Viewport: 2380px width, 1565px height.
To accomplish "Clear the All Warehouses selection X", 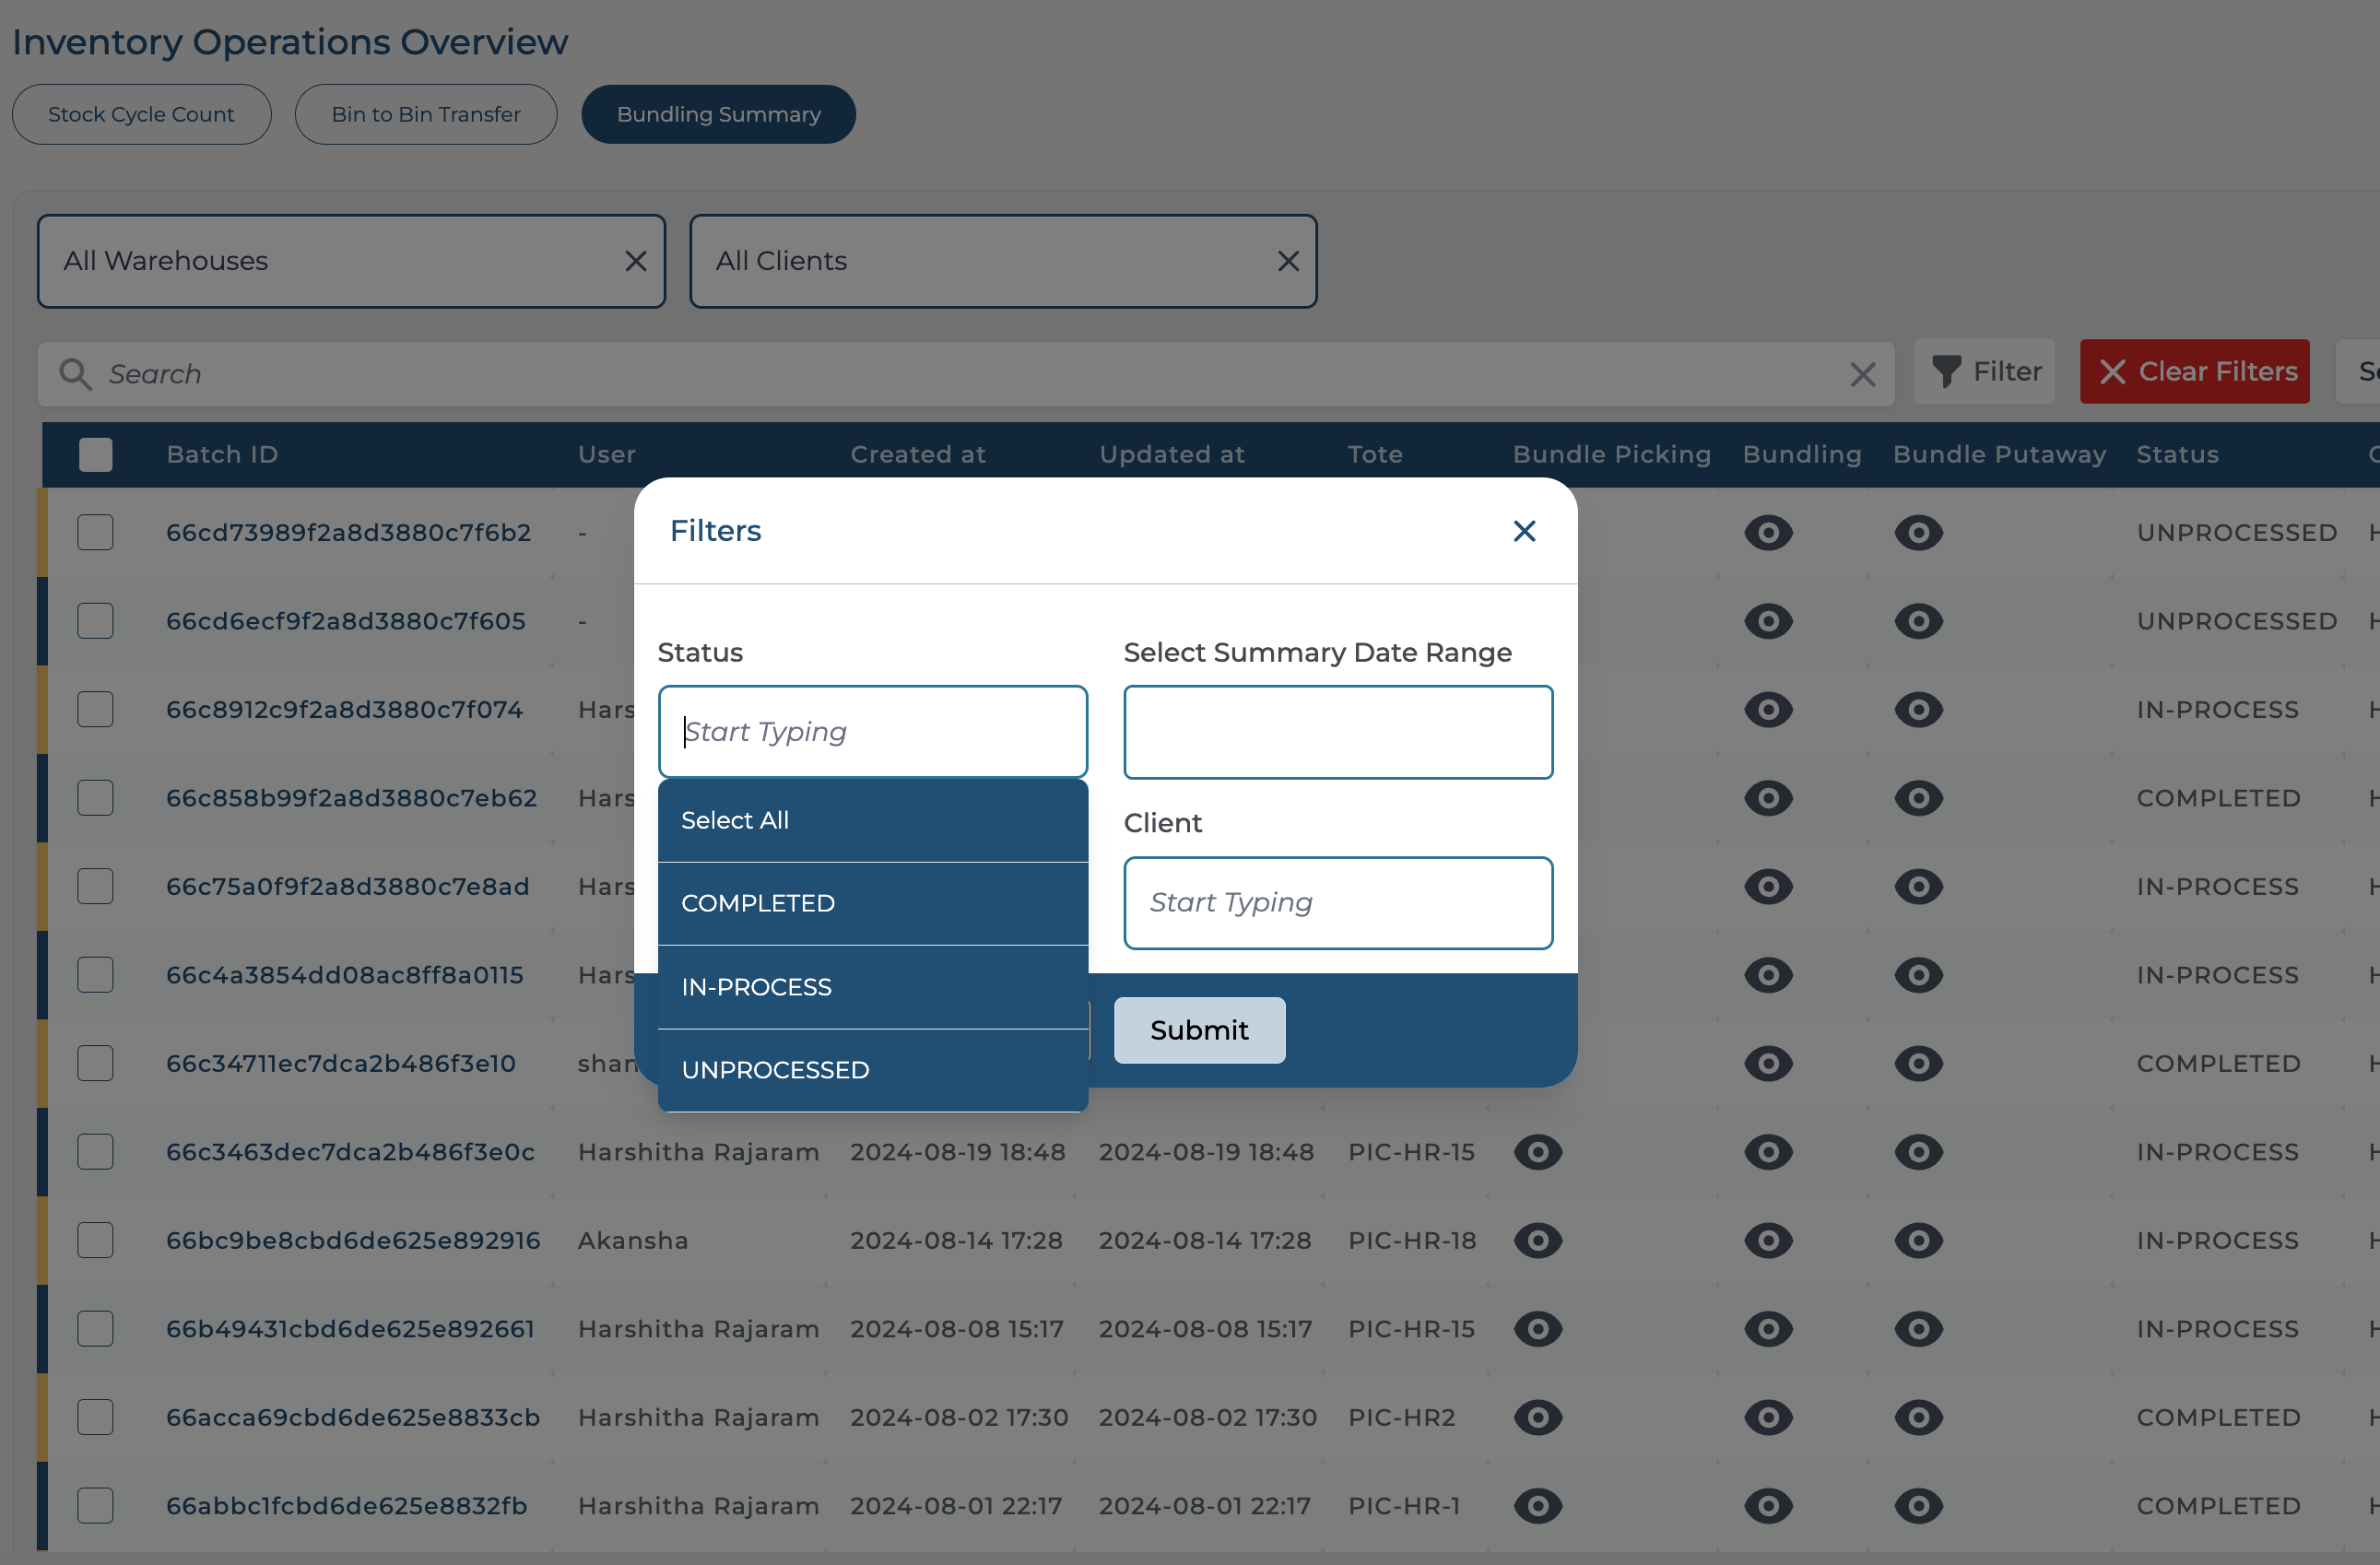I will tap(635, 261).
